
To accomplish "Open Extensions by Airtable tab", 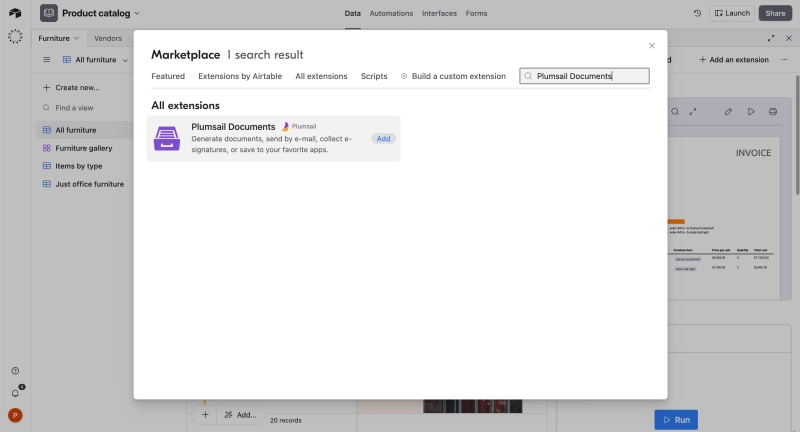I will pyautogui.click(x=240, y=76).
